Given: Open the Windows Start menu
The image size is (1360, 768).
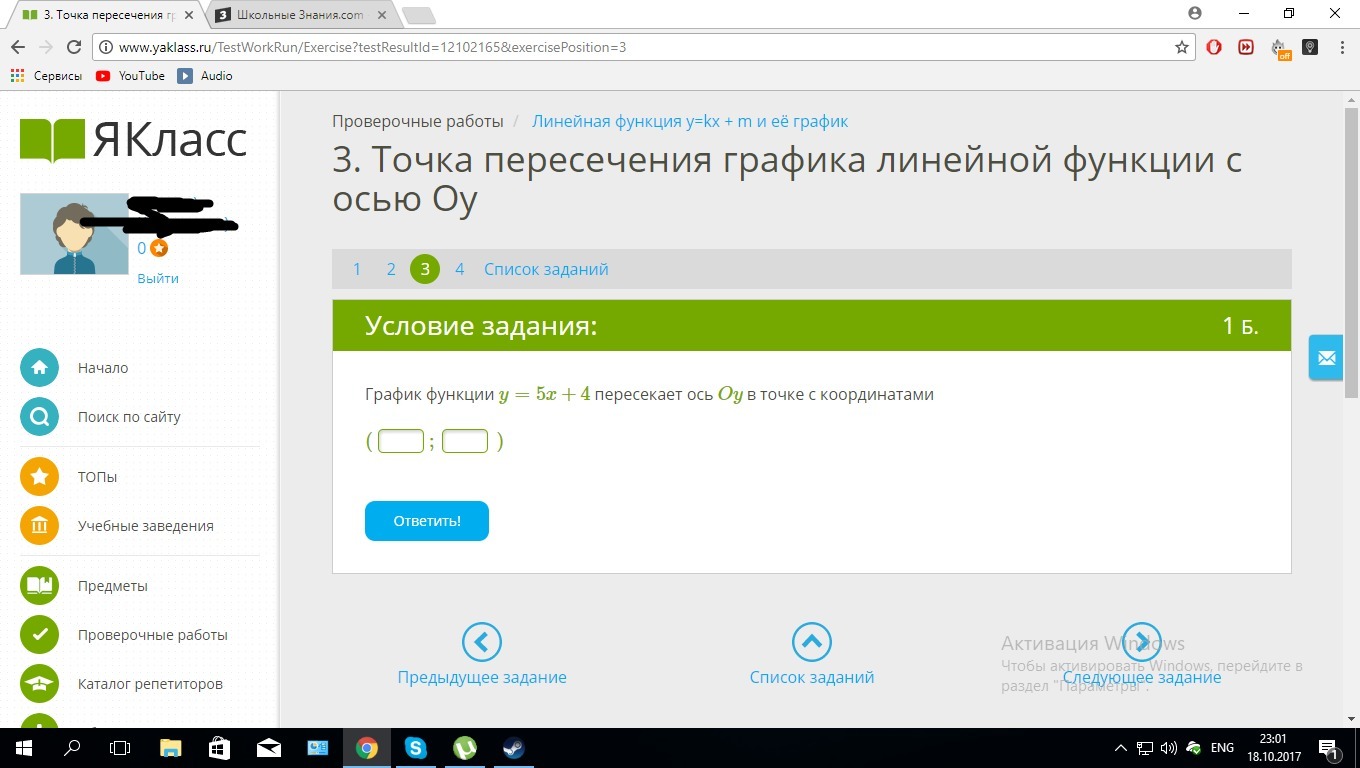Looking at the screenshot, I should coord(24,748).
